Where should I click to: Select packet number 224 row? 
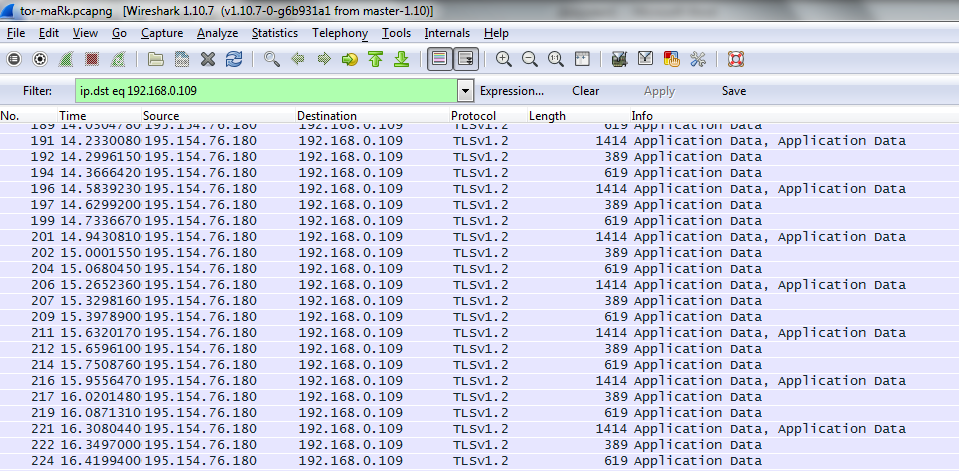(x=480, y=461)
